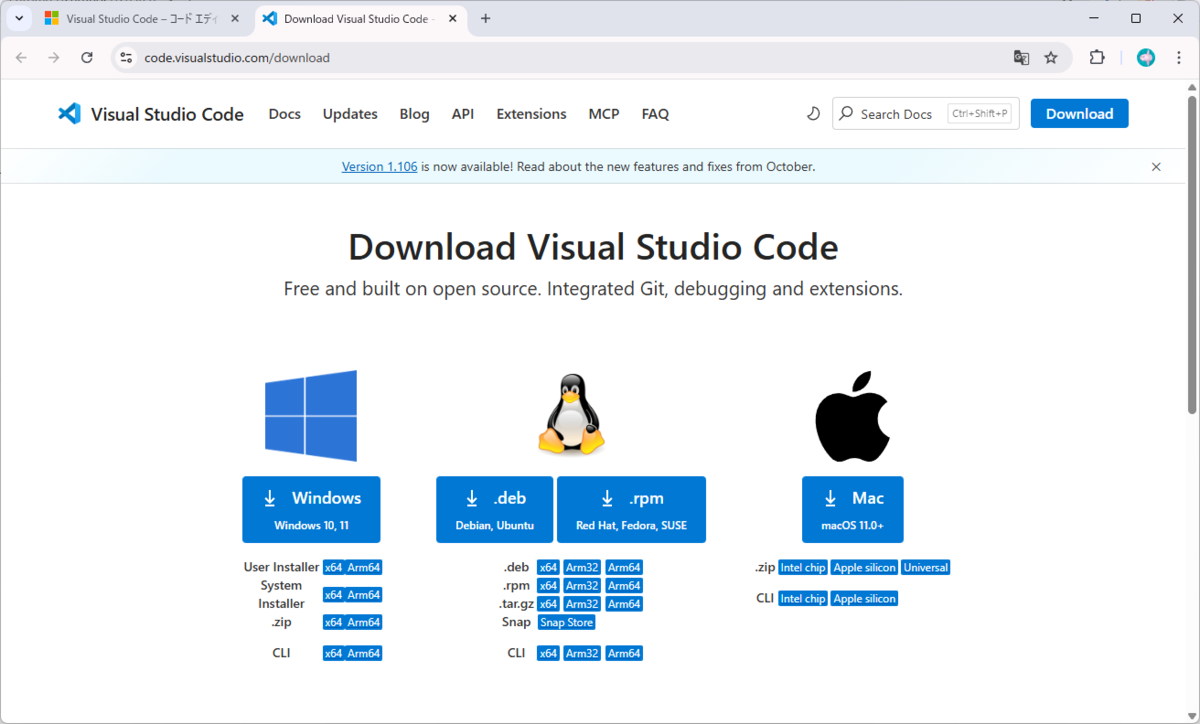Screen dimensions: 1200x724
Task: Click the translate page icon
Action: (x=1021, y=58)
